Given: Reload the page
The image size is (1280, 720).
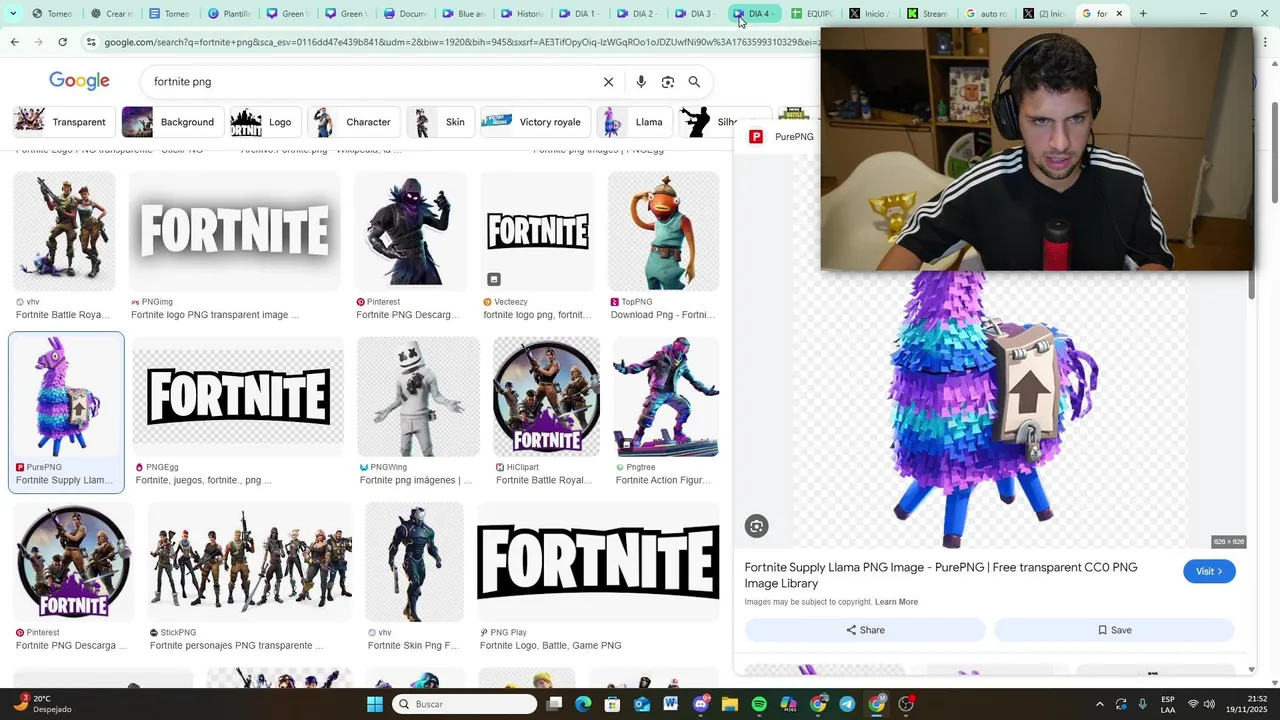Looking at the screenshot, I should coord(62,42).
